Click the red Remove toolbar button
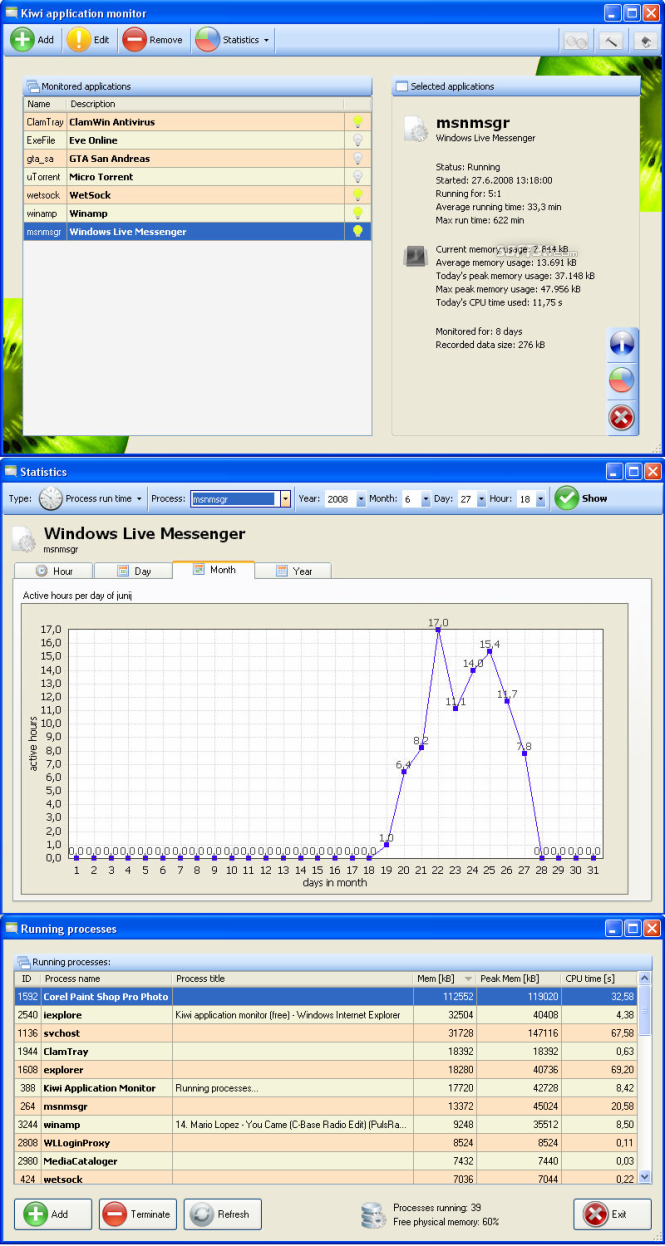The height and width of the screenshot is (1246, 665). [153, 40]
